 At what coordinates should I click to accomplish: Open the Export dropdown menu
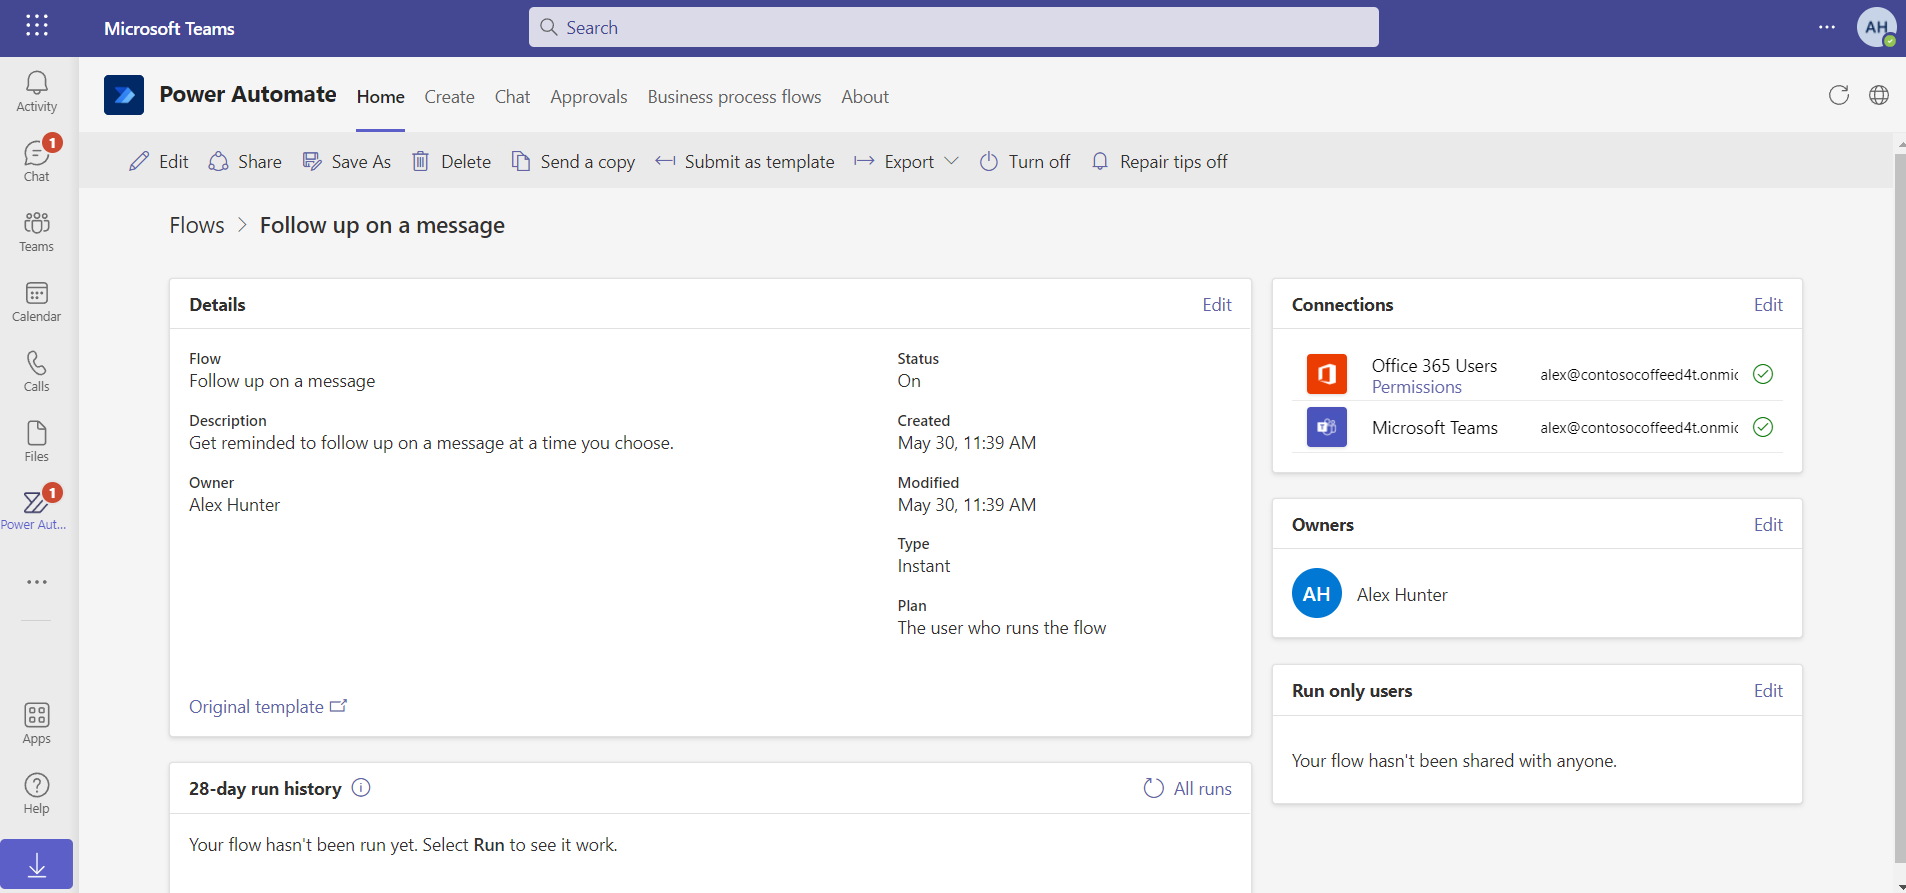point(907,161)
